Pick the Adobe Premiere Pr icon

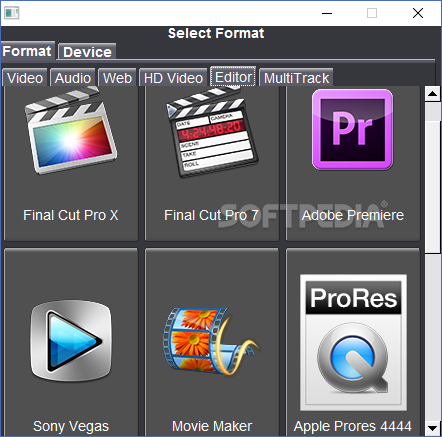point(352,129)
